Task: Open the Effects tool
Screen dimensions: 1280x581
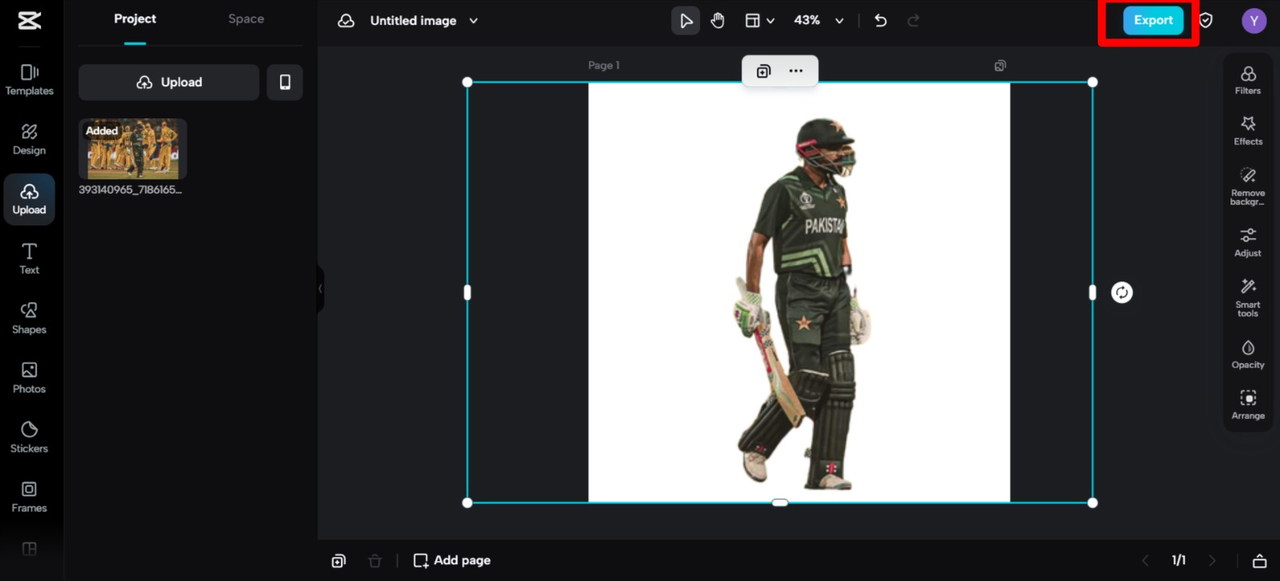Action: tap(1248, 131)
